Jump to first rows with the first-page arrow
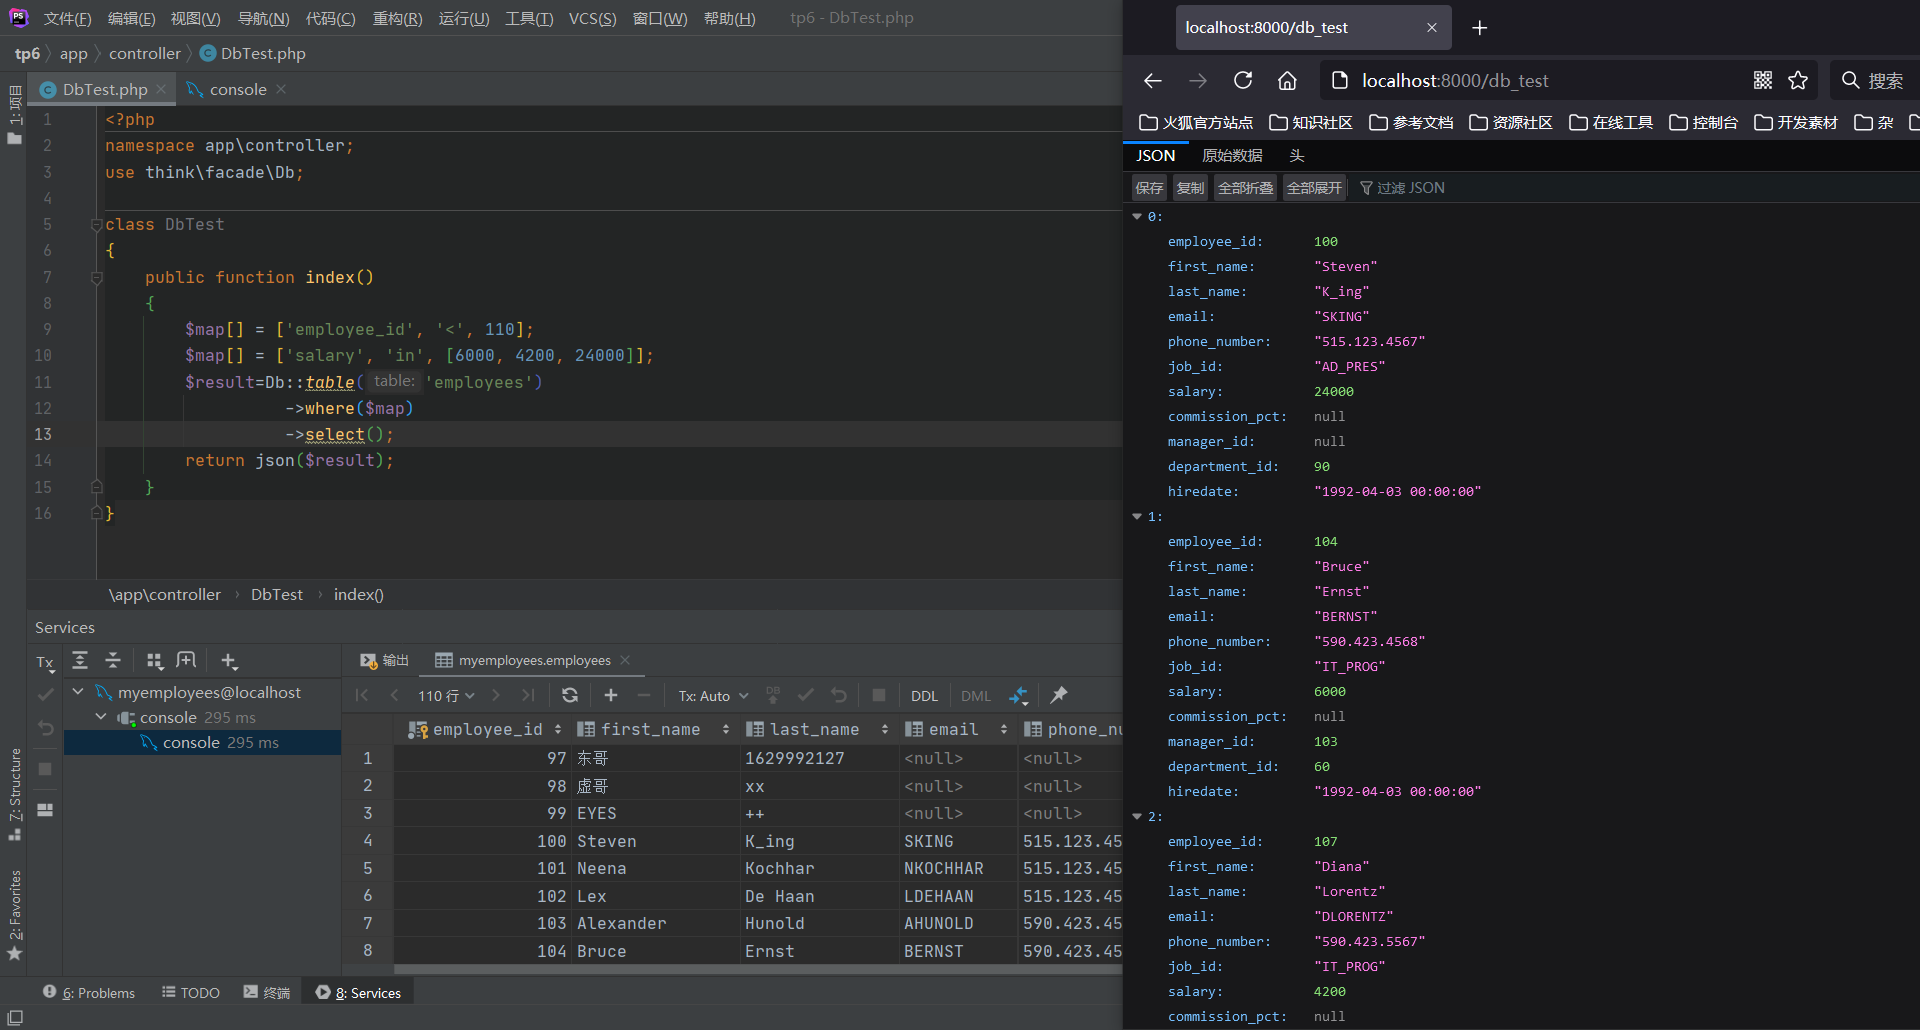The width and height of the screenshot is (1920, 1030). click(362, 695)
